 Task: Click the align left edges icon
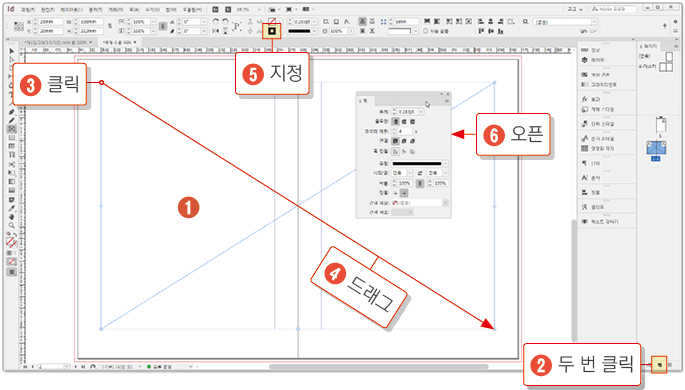(x=481, y=21)
